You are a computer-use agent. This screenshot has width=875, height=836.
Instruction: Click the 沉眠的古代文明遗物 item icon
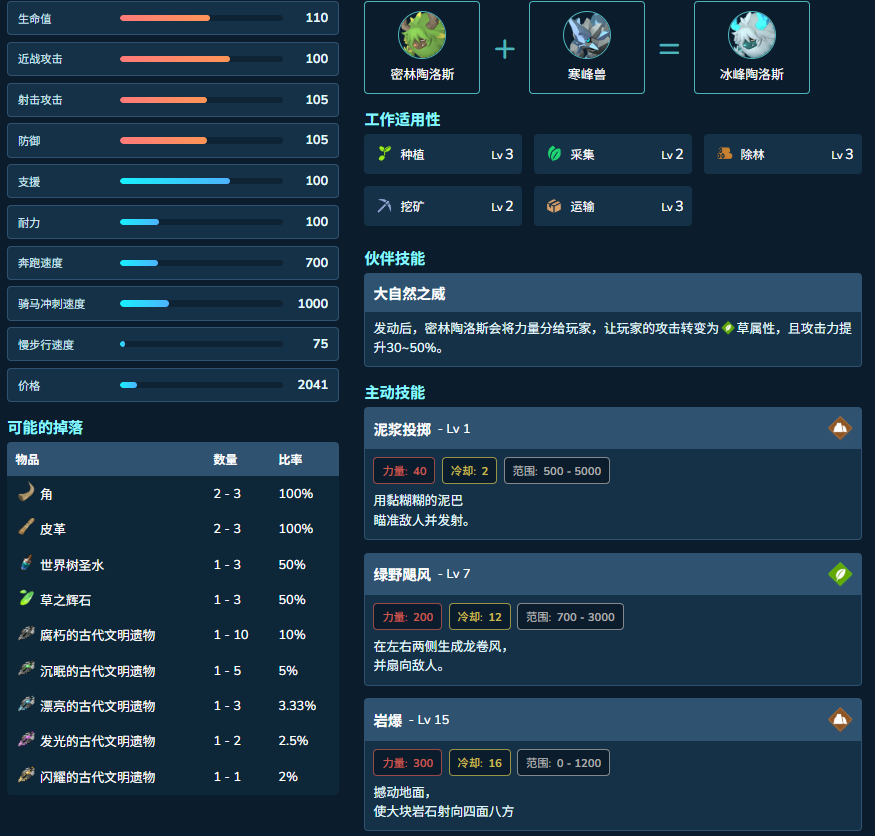26,669
